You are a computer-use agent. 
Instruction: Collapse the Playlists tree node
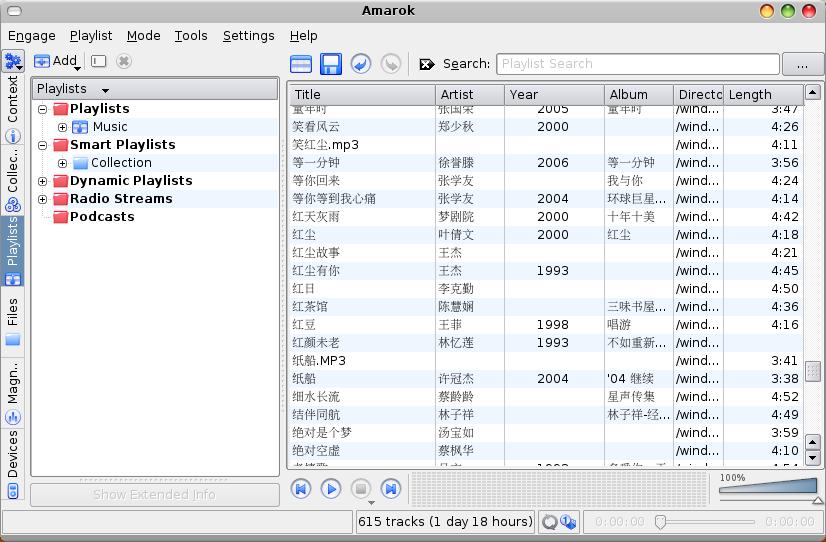click(43, 109)
